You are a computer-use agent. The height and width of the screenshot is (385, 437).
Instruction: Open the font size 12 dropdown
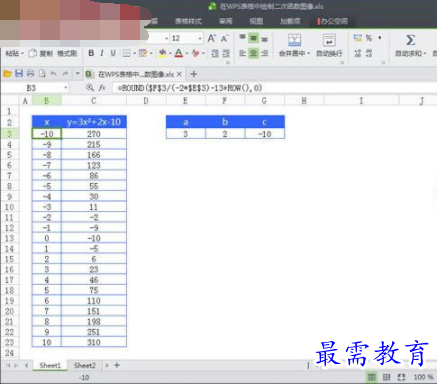click(x=200, y=39)
